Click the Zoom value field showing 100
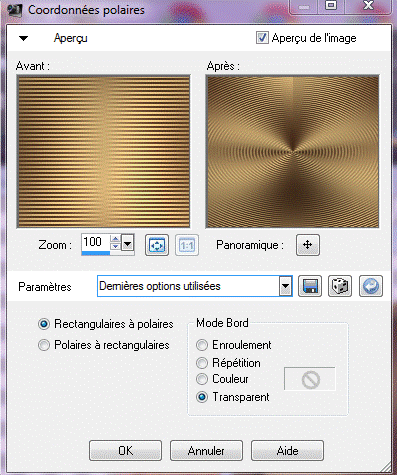Image resolution: width=397 pixels, height=475 pixels. click(x=96, y=242)
